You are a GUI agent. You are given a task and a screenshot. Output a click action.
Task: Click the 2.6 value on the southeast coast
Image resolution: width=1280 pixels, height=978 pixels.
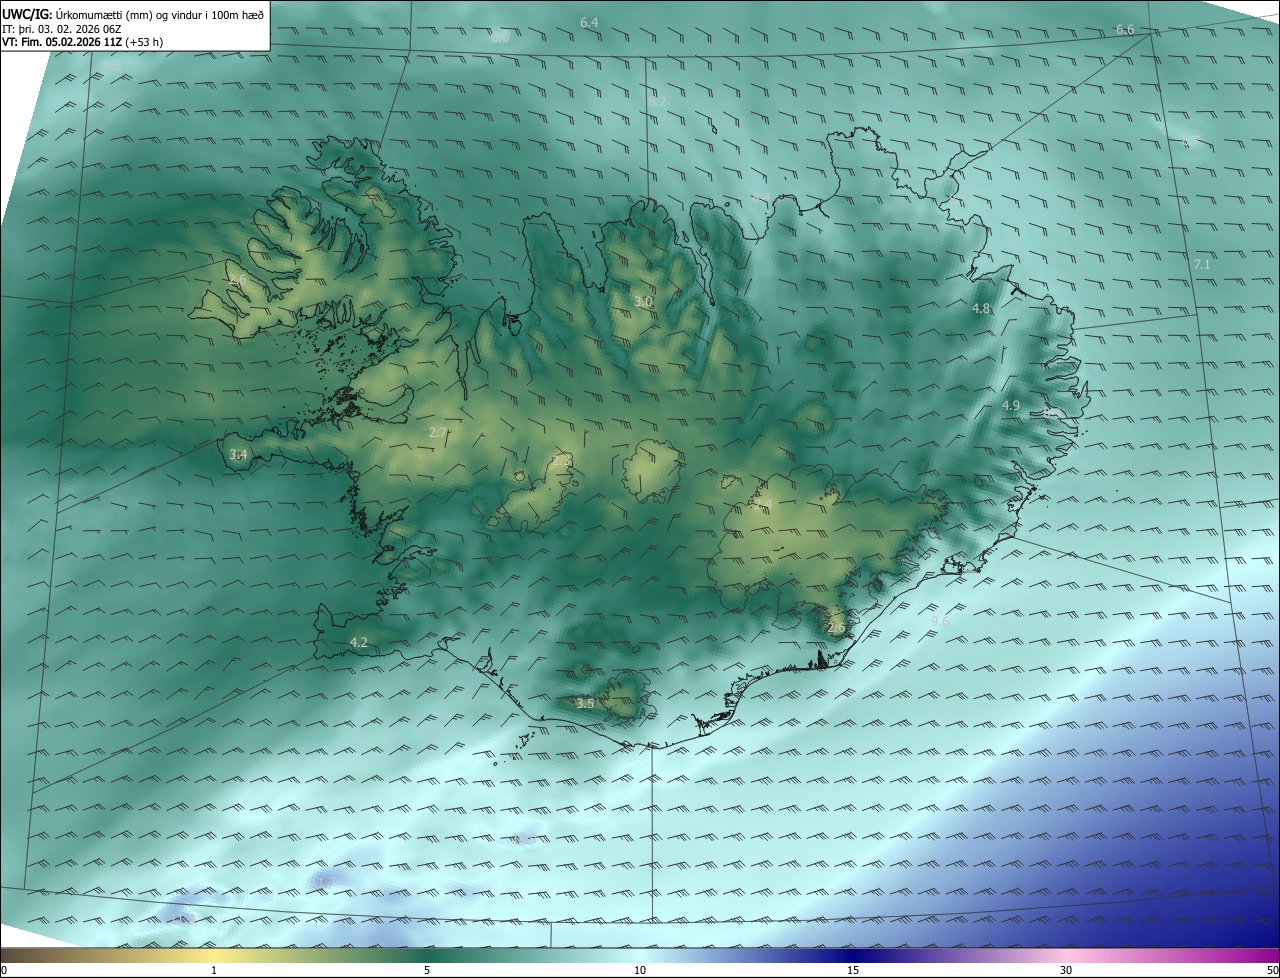pos(836,628)
